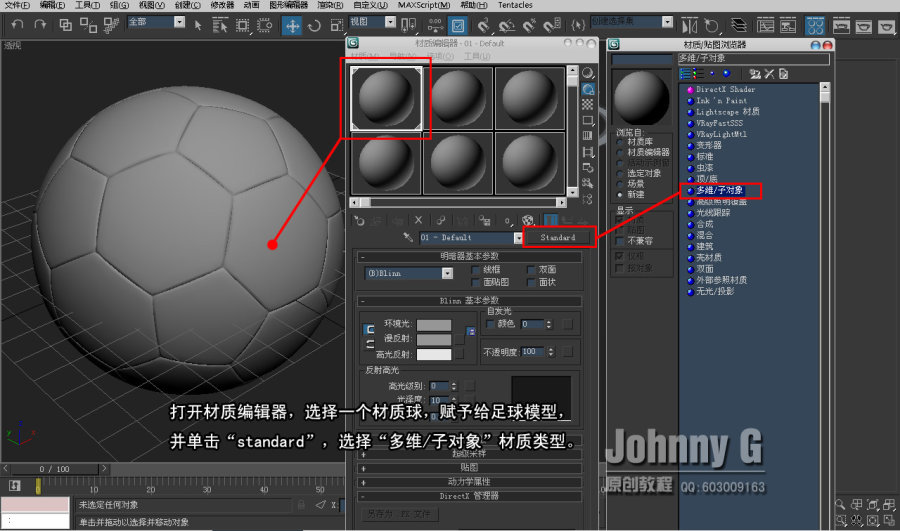Open the Tentacles menu
This screenshot has width=900, height=531.
(x=515, y=5)
